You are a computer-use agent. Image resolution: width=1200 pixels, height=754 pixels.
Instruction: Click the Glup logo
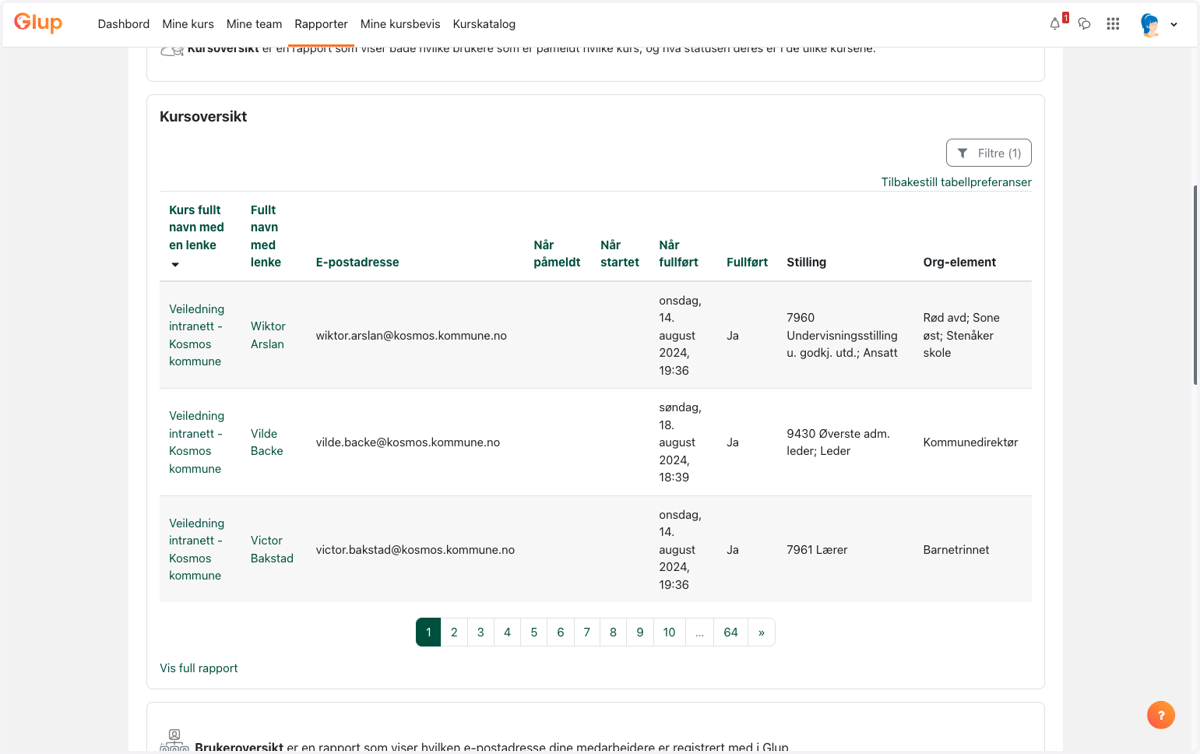38,22
